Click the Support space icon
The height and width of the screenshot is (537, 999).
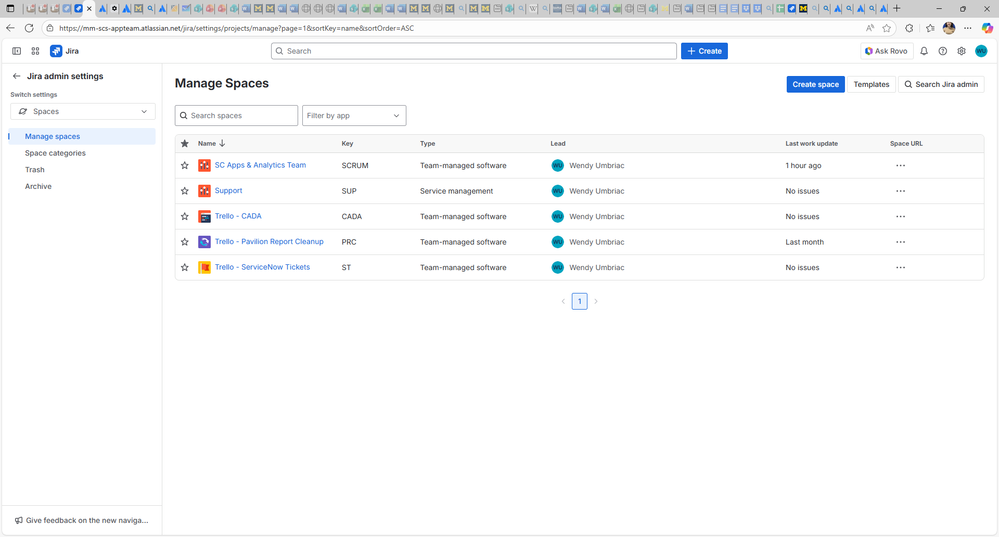click(x=204, y=191)
